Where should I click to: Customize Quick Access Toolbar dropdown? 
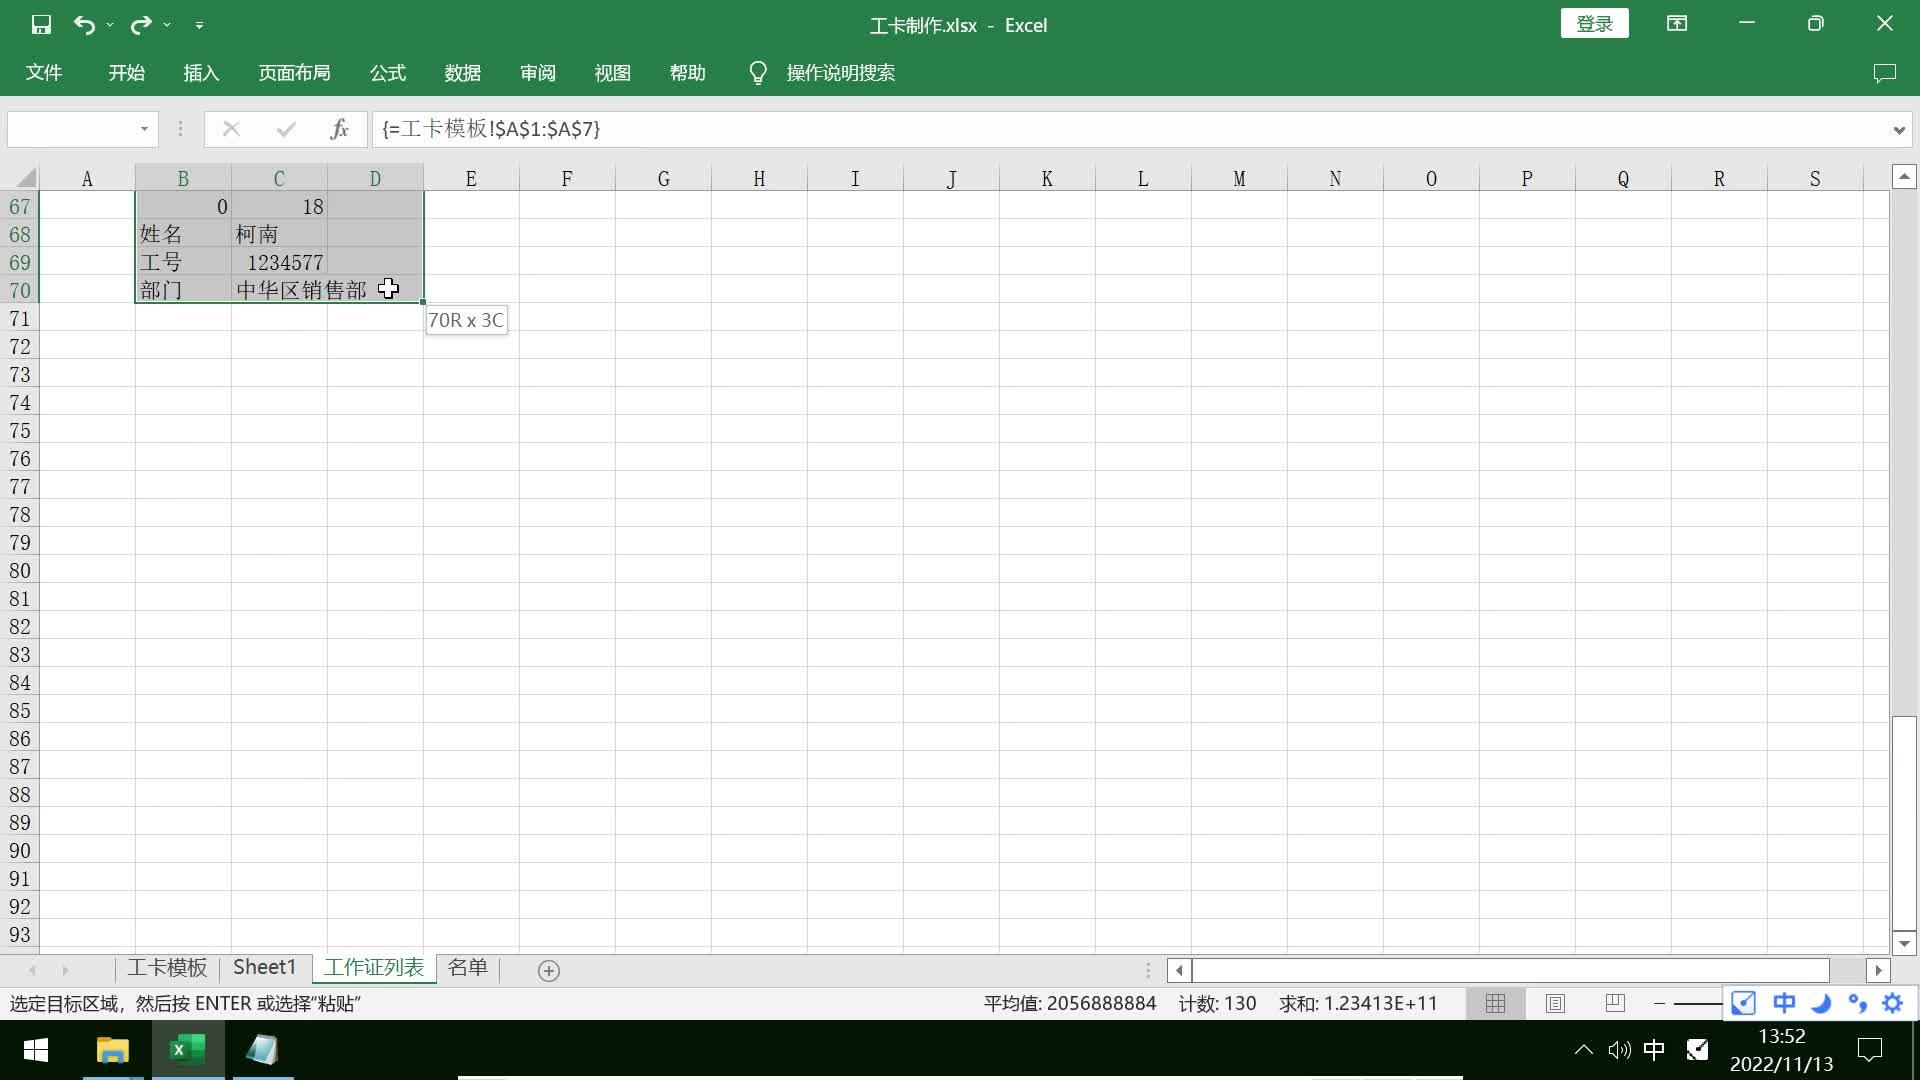199,25
